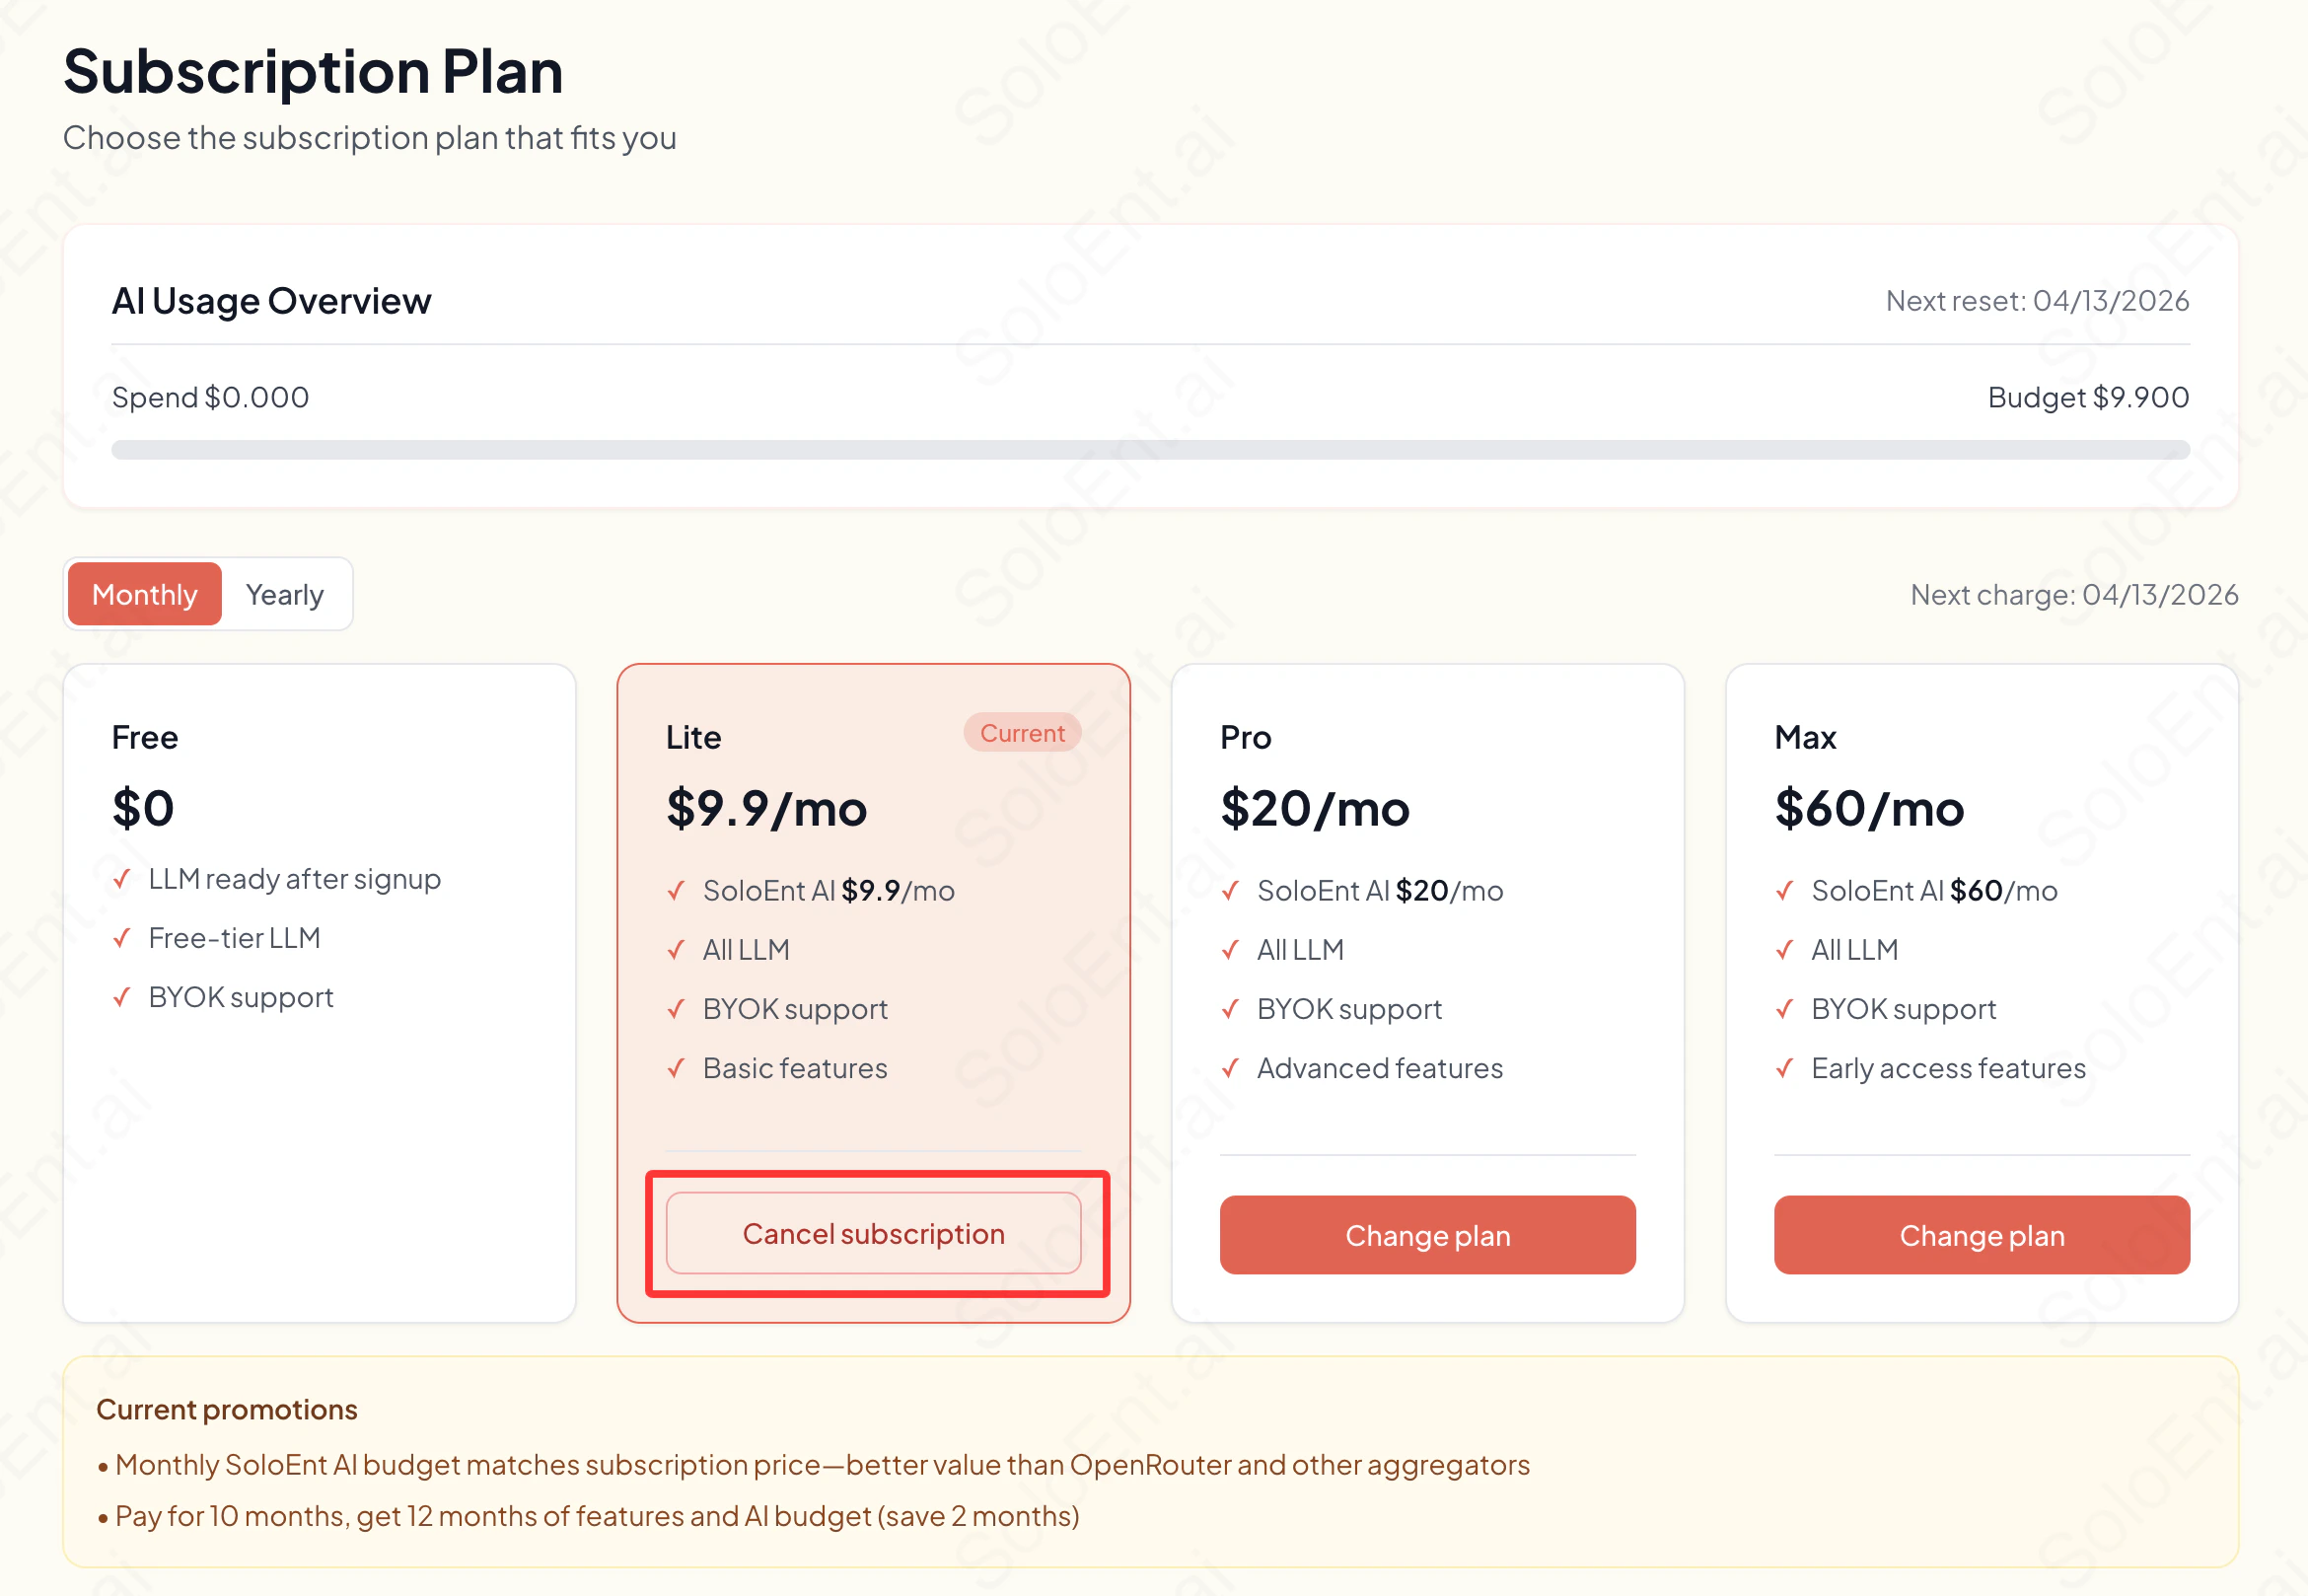
Task: Click the checkmark next to Early access features
Action: pos(1786,1069)
